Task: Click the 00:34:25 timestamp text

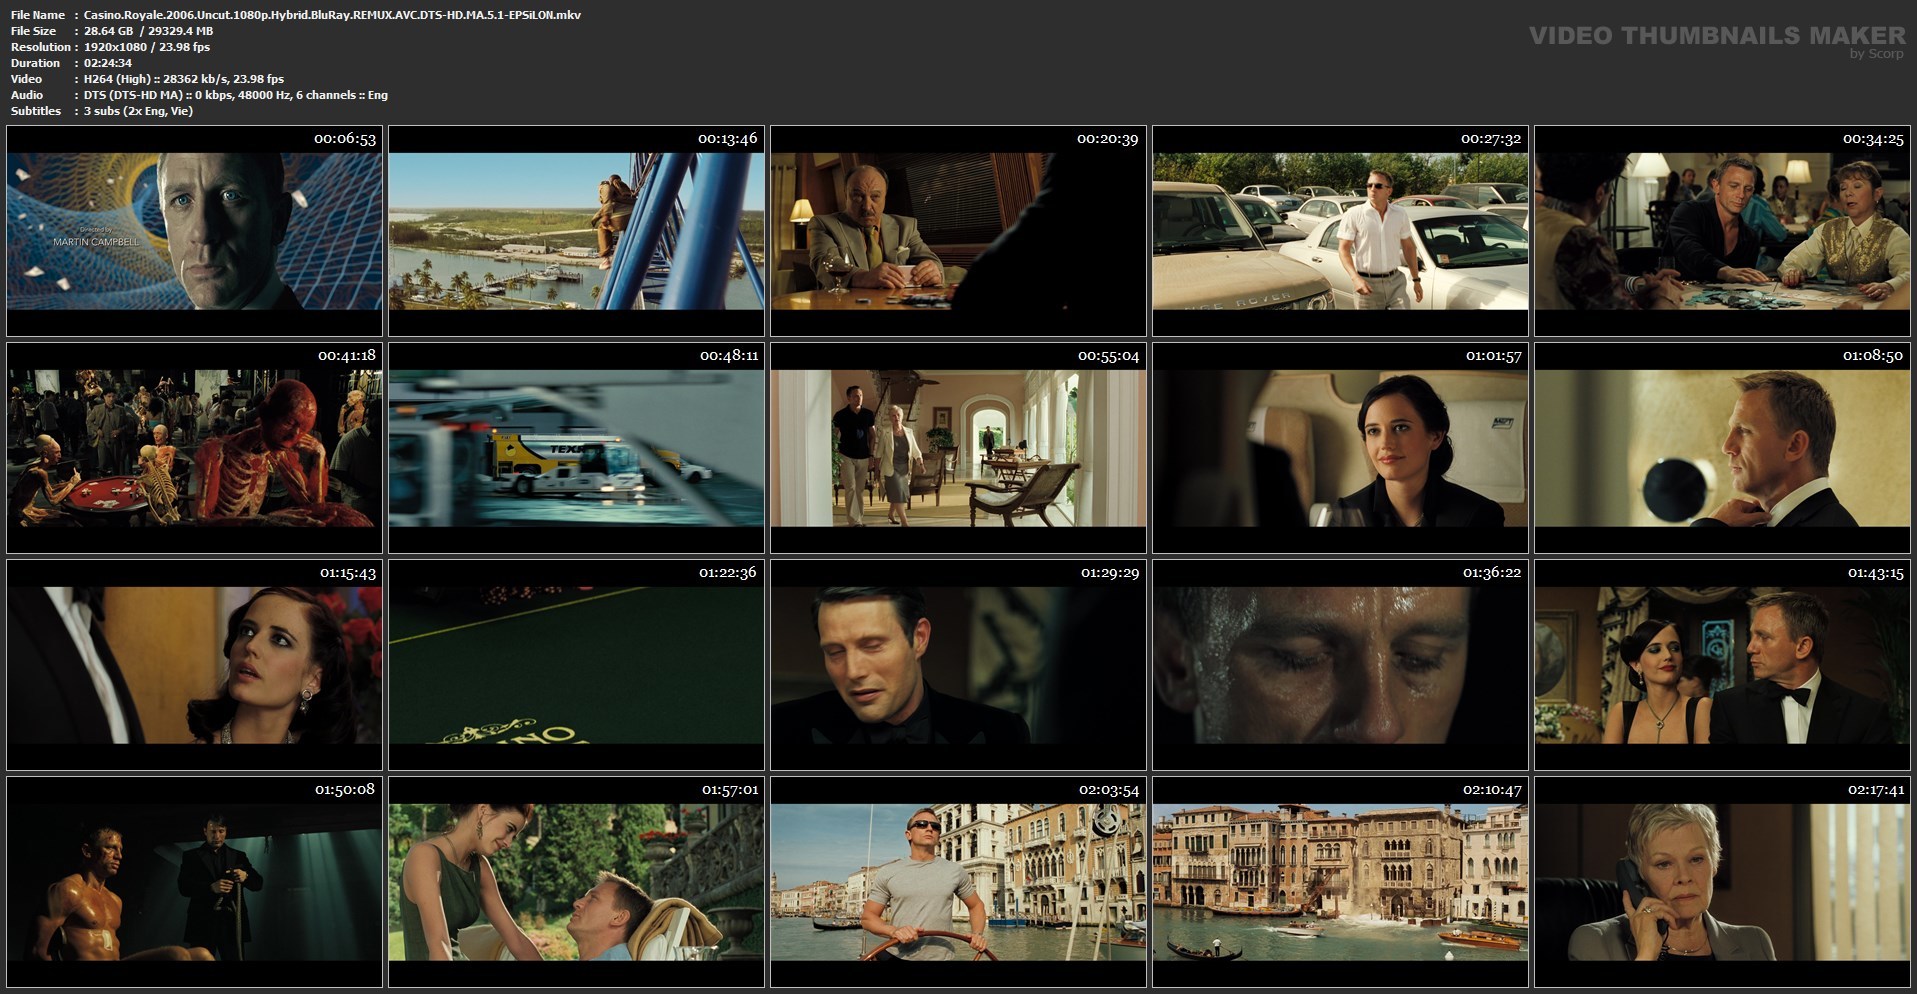Action: tap(1873, 139)
